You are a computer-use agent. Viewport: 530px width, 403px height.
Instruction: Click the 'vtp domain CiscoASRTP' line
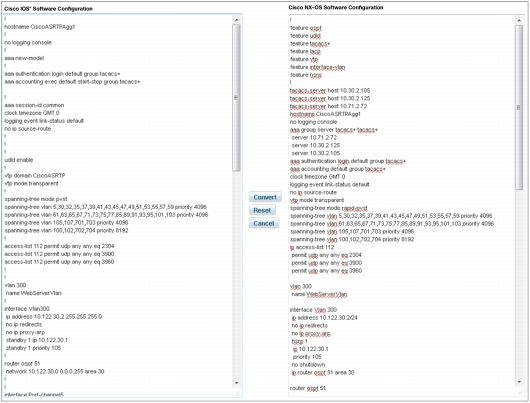click(35, 175)
